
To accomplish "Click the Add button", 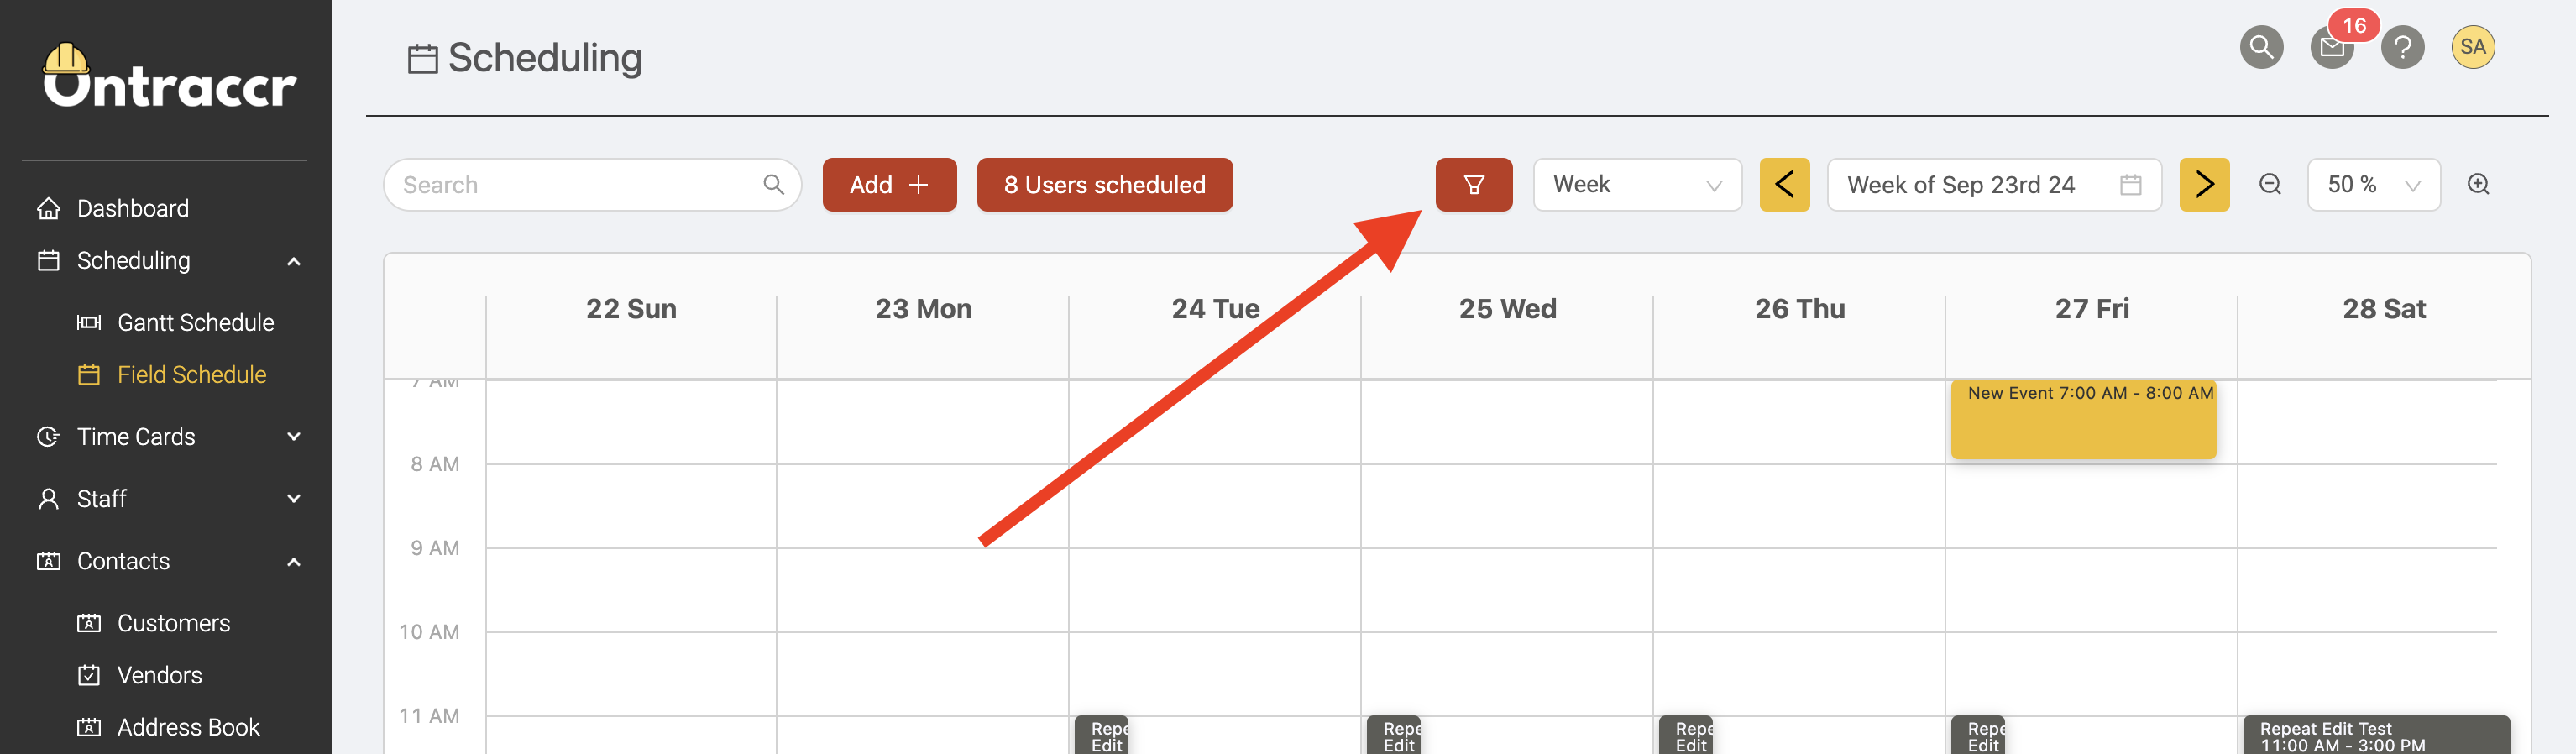I will pos(889,185).
